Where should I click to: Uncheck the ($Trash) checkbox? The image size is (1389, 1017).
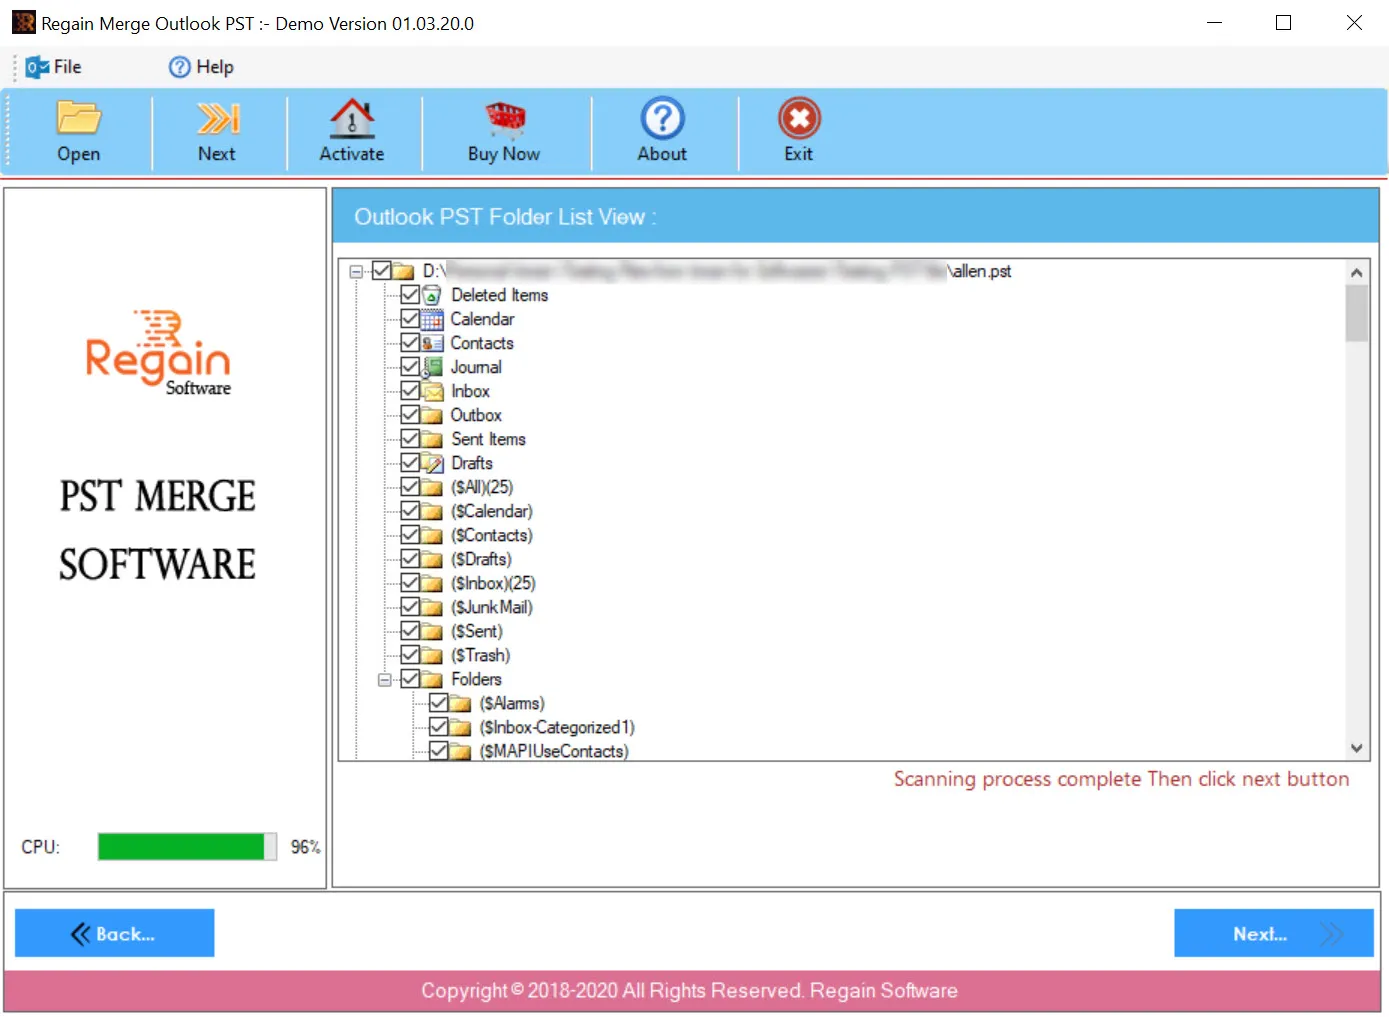pos(410,655)
